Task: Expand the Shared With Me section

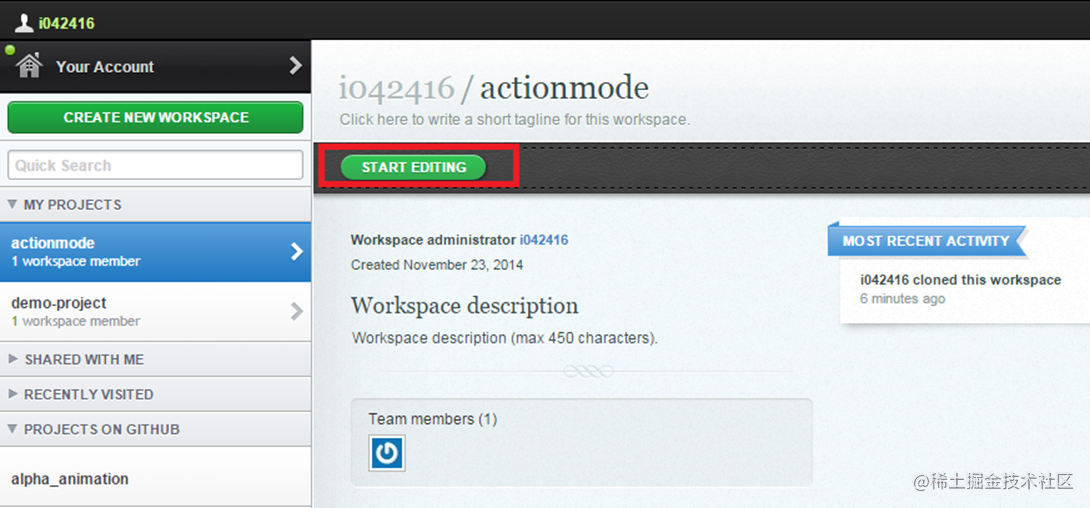Action: (x=156, y=359)
